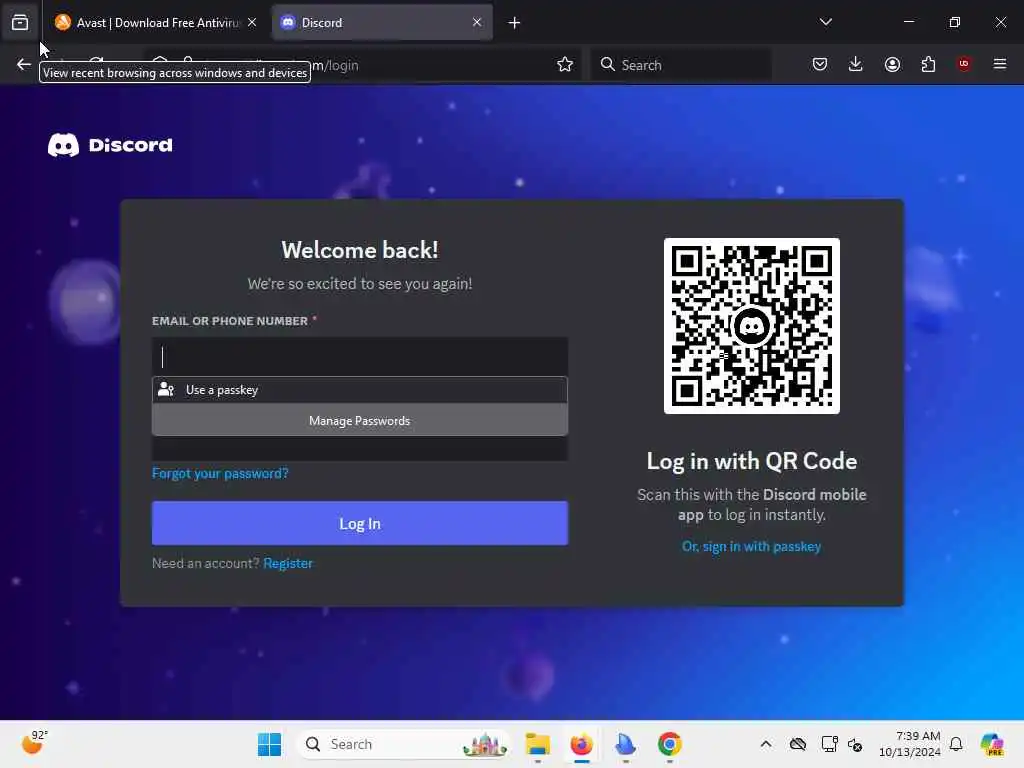Launch File Explorer from the taskbar
Viewport: 1024px width, 768px height.
pyautogui.click(x=537, y=744)
